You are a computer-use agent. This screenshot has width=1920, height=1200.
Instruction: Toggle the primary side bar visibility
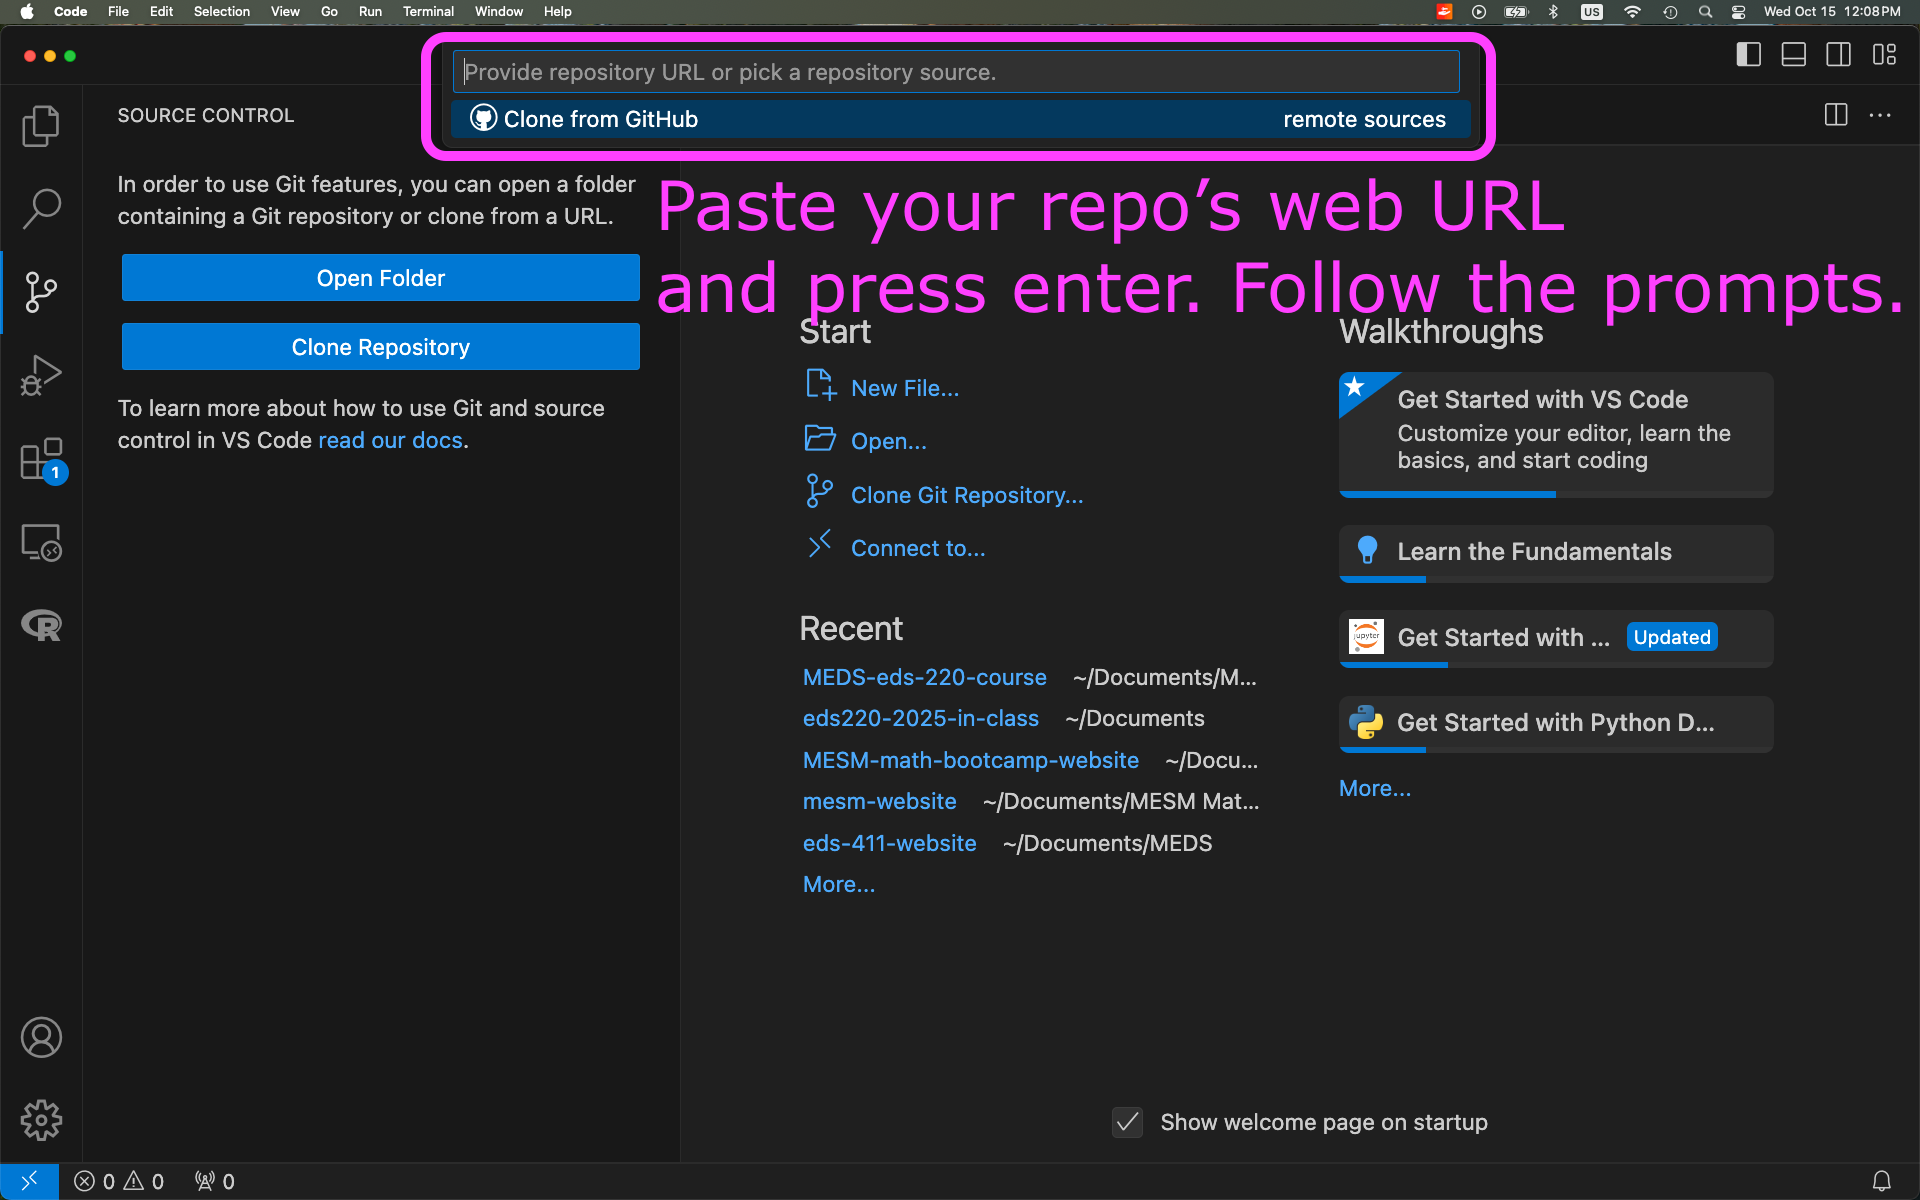[1748, 55]
